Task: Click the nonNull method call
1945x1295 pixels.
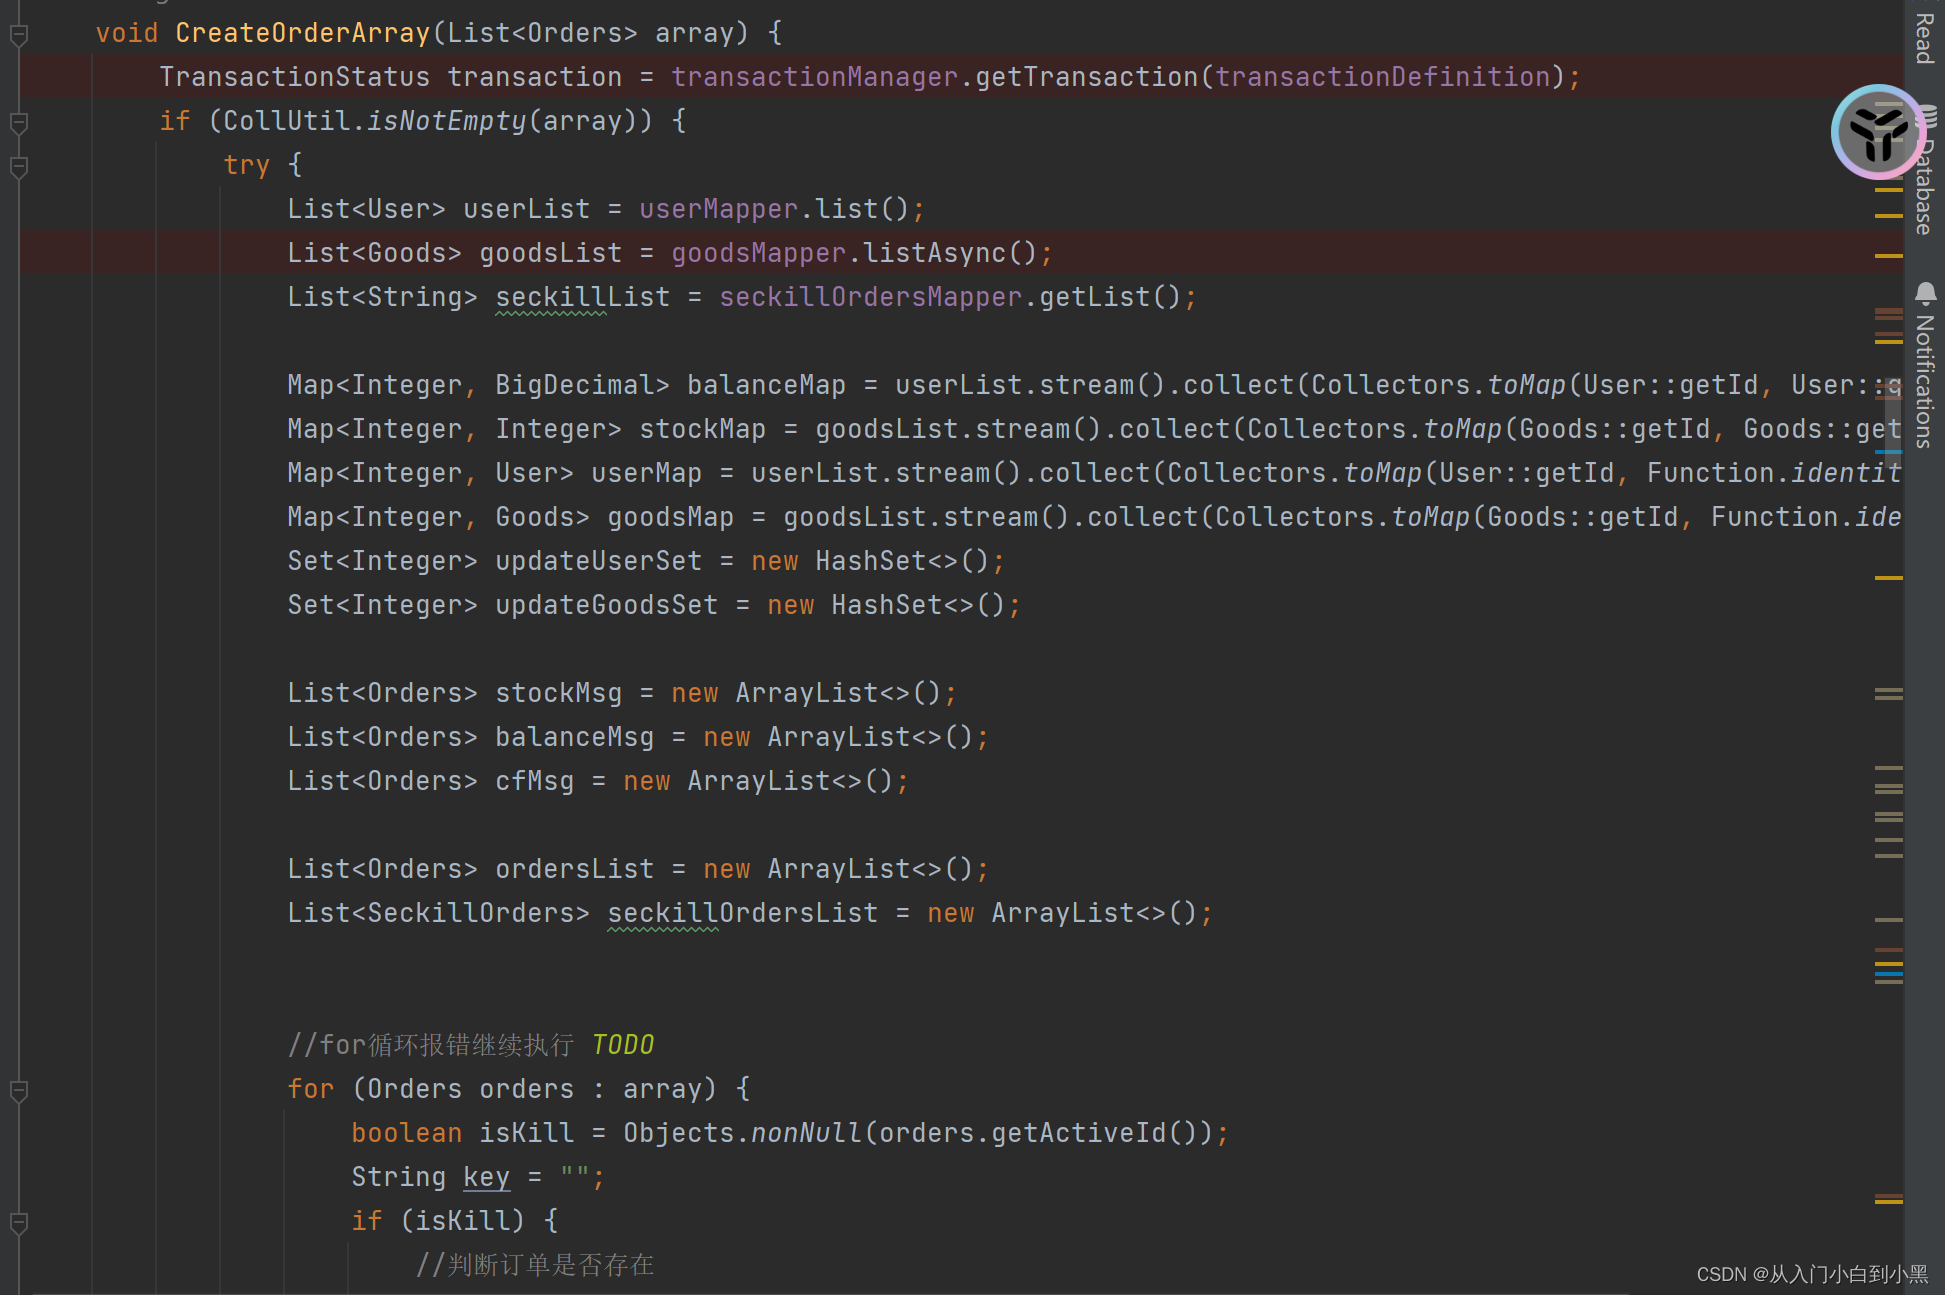Action: 807,1133
